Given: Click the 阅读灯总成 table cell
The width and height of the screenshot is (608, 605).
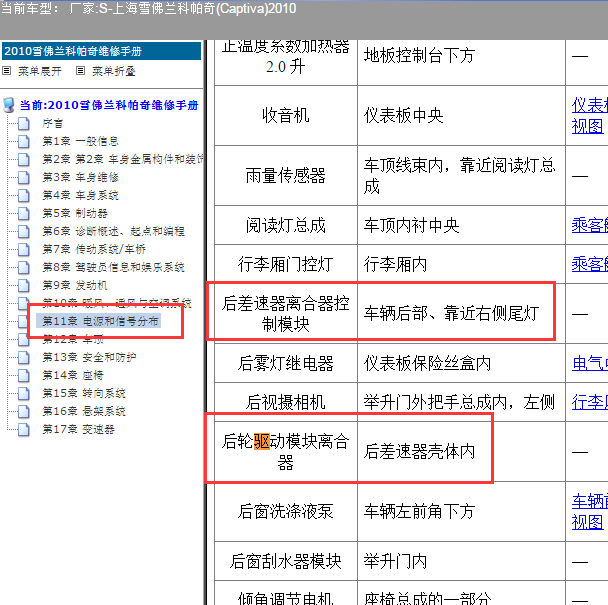Looking at the screenshot, I should [286, 225].
